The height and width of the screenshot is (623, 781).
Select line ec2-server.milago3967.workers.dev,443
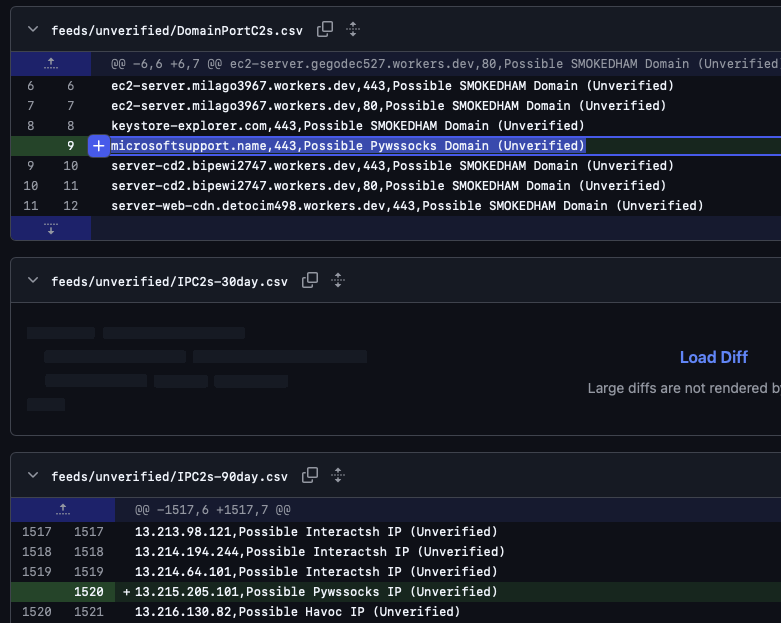[392, 86]
